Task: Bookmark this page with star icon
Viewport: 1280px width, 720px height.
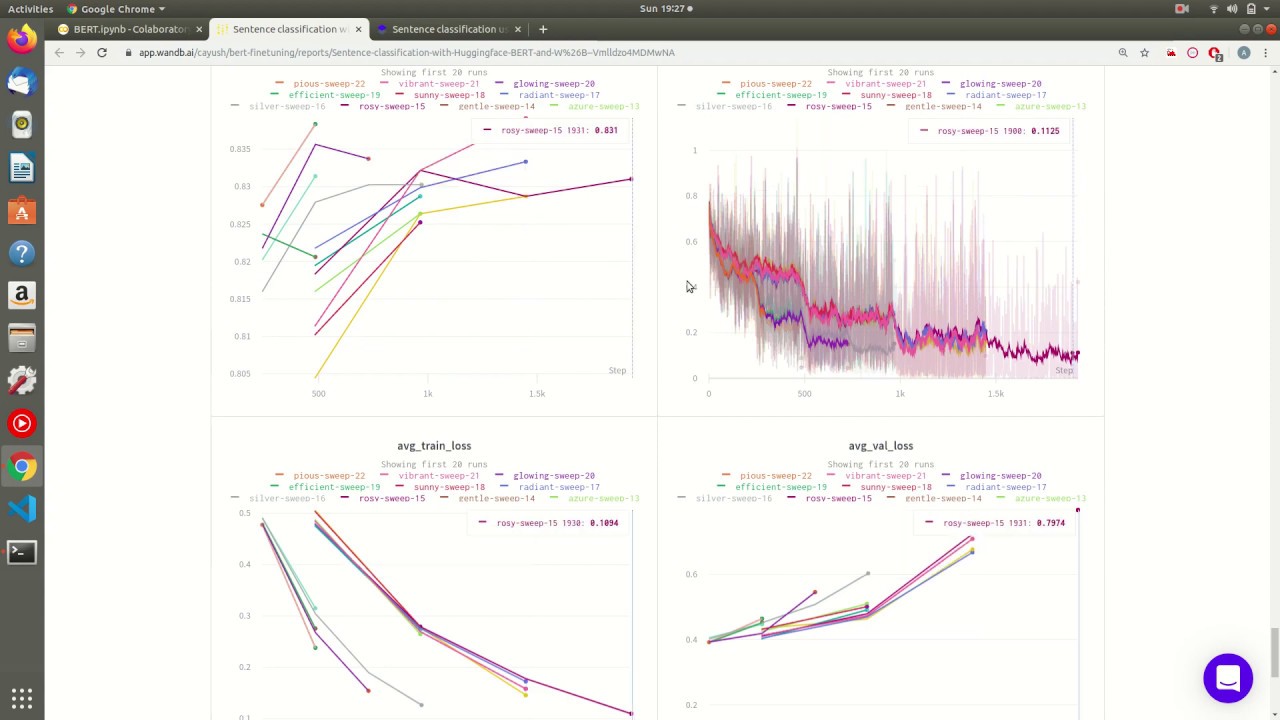Action: (1145, 53)
